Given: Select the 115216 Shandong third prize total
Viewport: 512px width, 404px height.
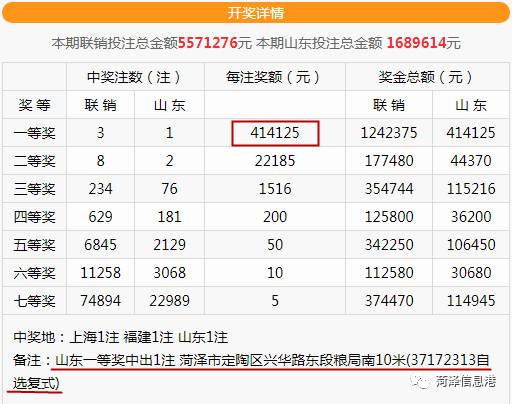Looking at the screenshot, I should coord(471,189).
